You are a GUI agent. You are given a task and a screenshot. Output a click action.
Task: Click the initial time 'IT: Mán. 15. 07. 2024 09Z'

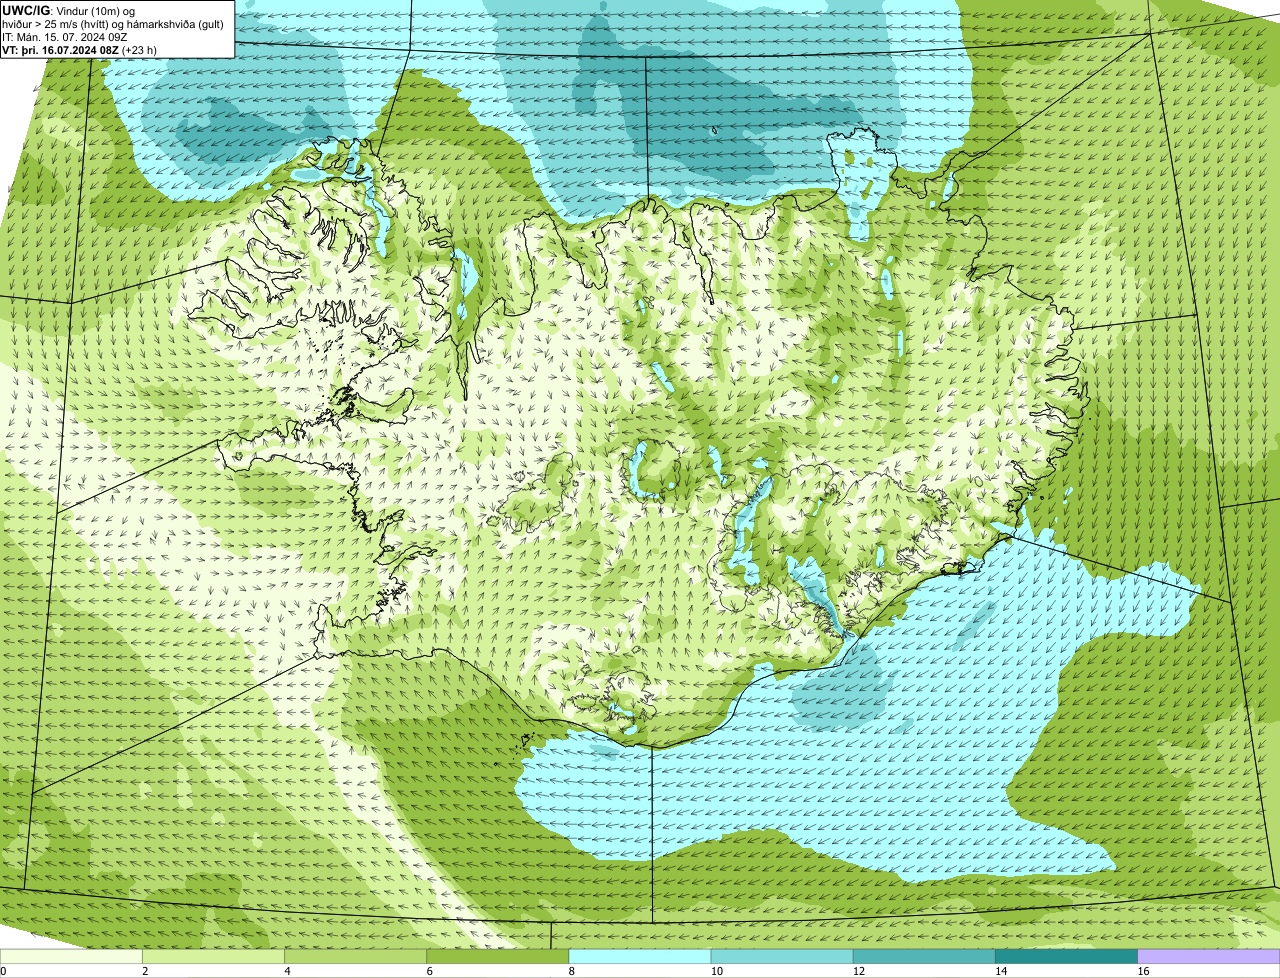(65, 36)
